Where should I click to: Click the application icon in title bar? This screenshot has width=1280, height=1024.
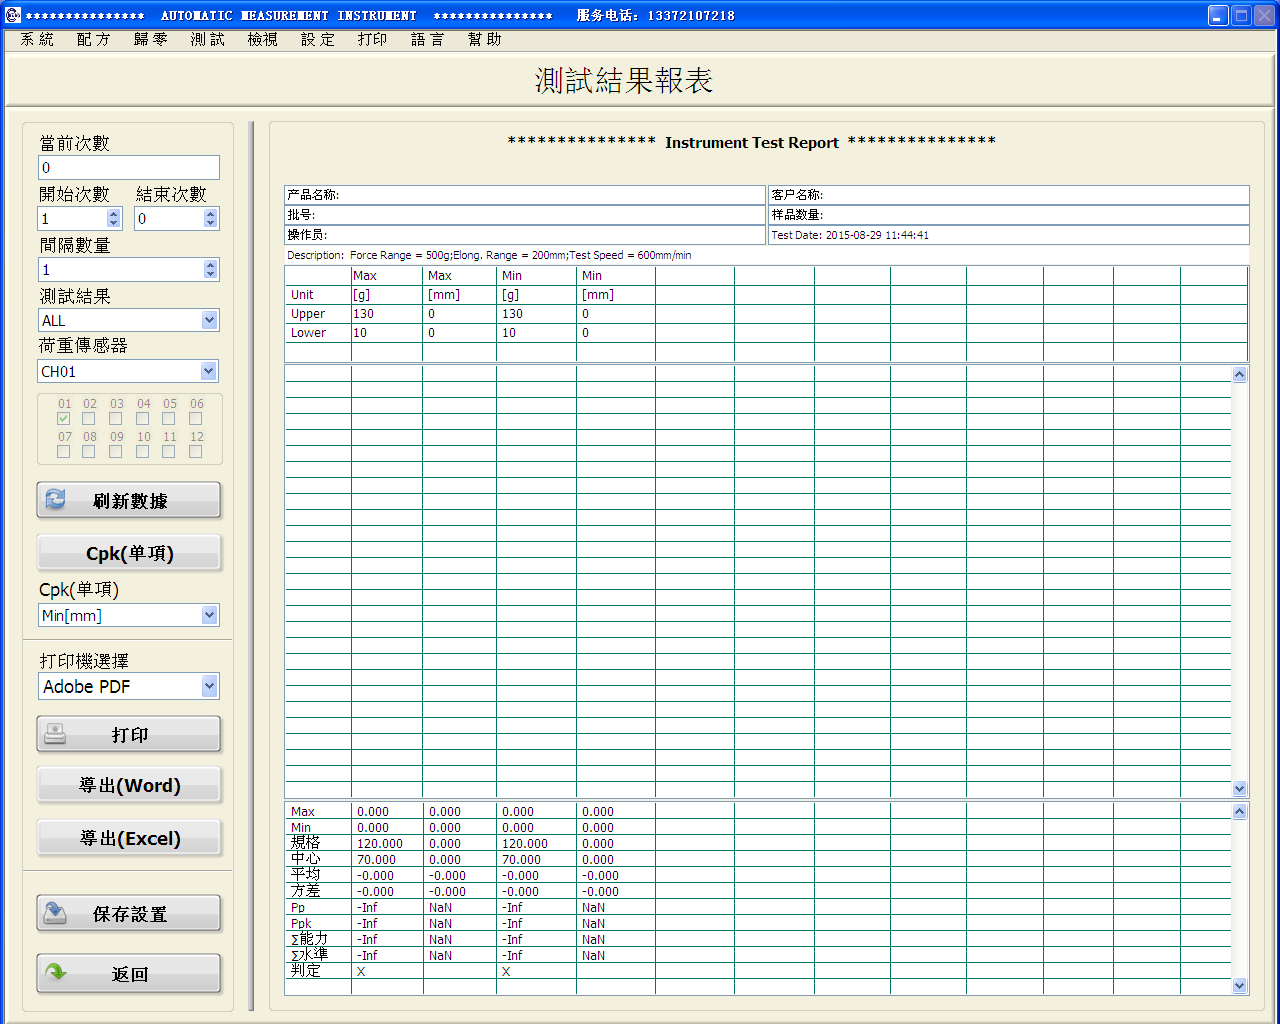[12, 15]
